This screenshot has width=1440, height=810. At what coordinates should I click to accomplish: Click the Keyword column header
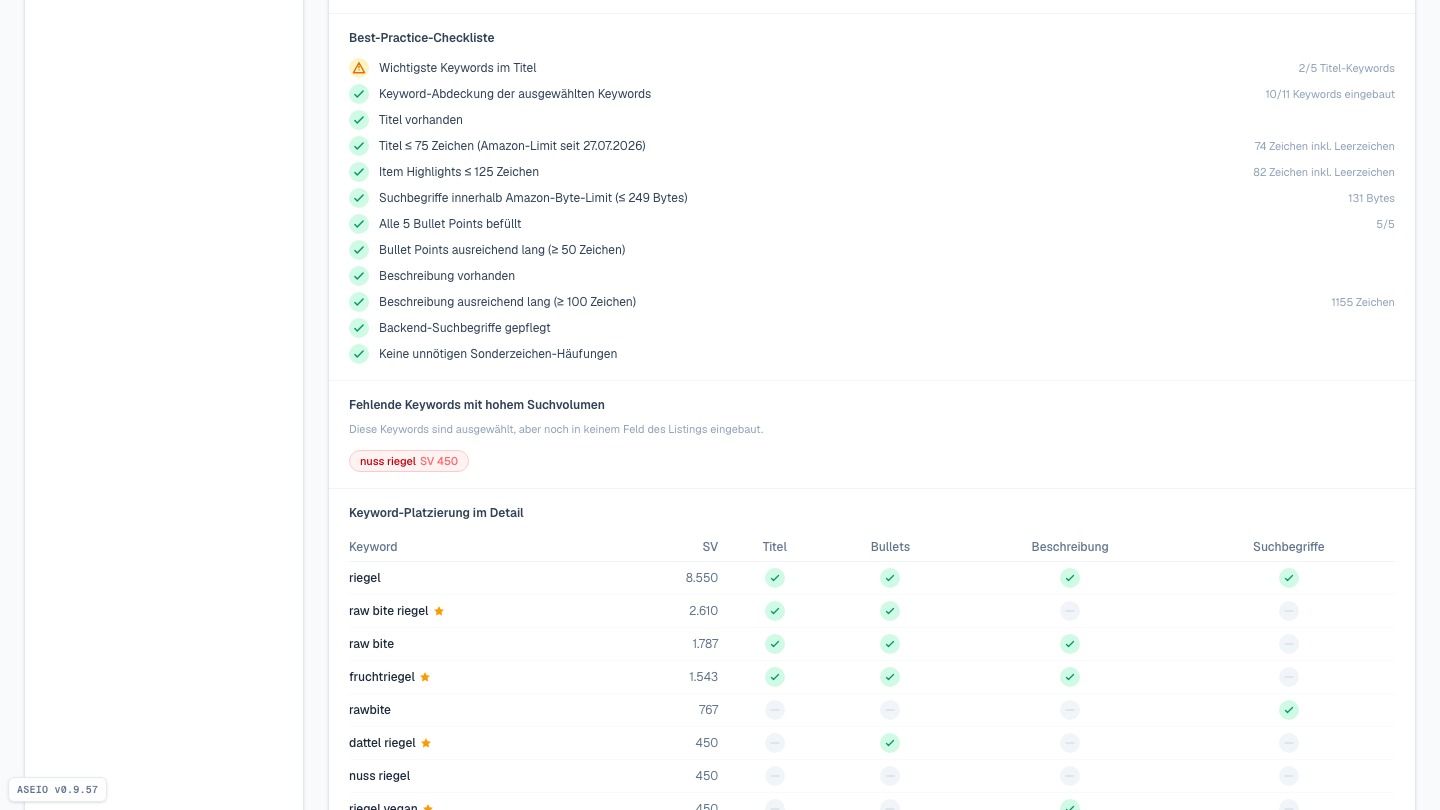coord(373,547)
